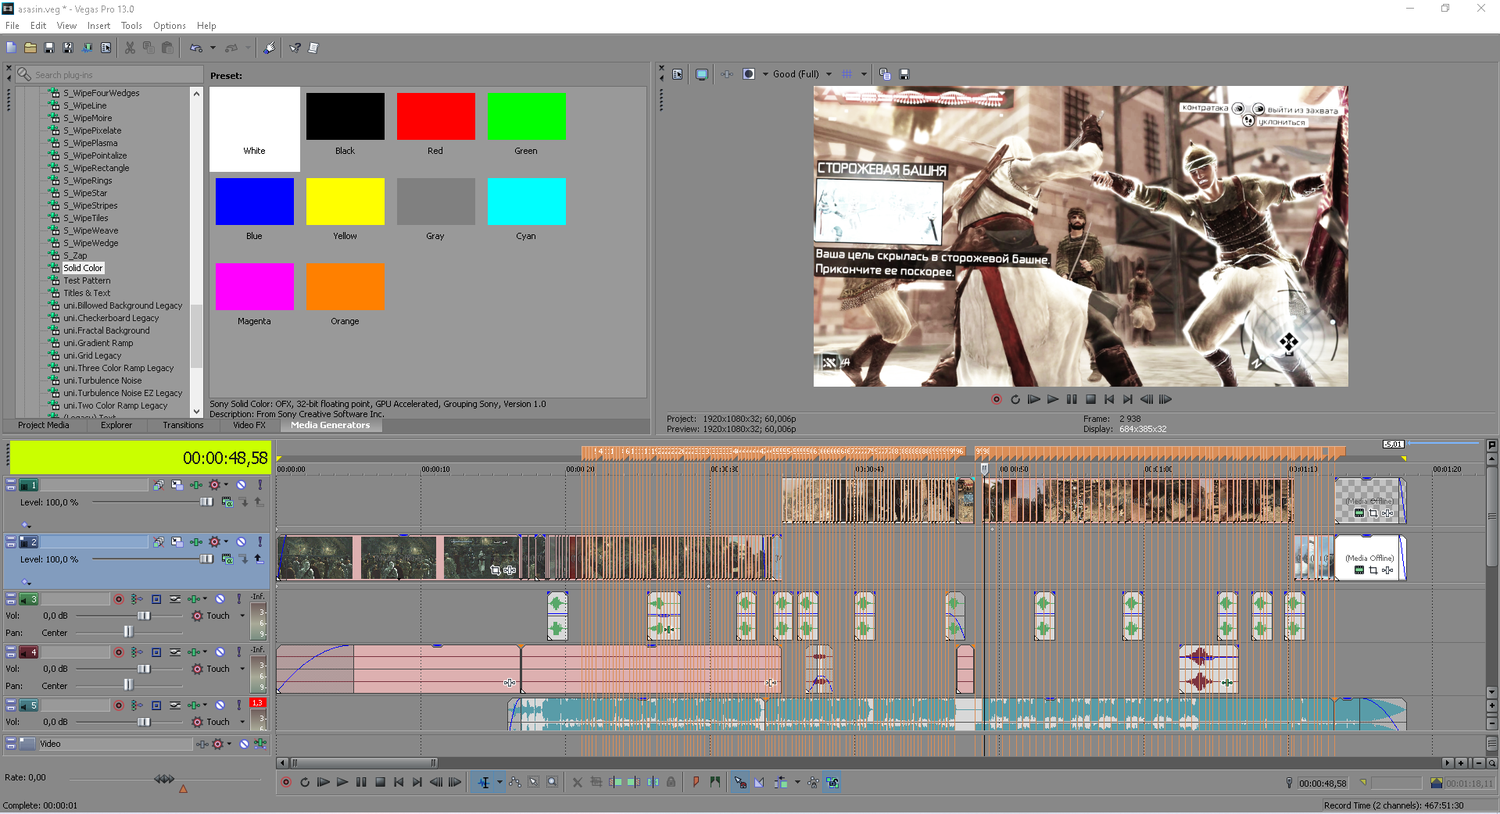Click the Search plug-ins field
The height and width of the screenshot is (814, 1500).
coord(110,75)
